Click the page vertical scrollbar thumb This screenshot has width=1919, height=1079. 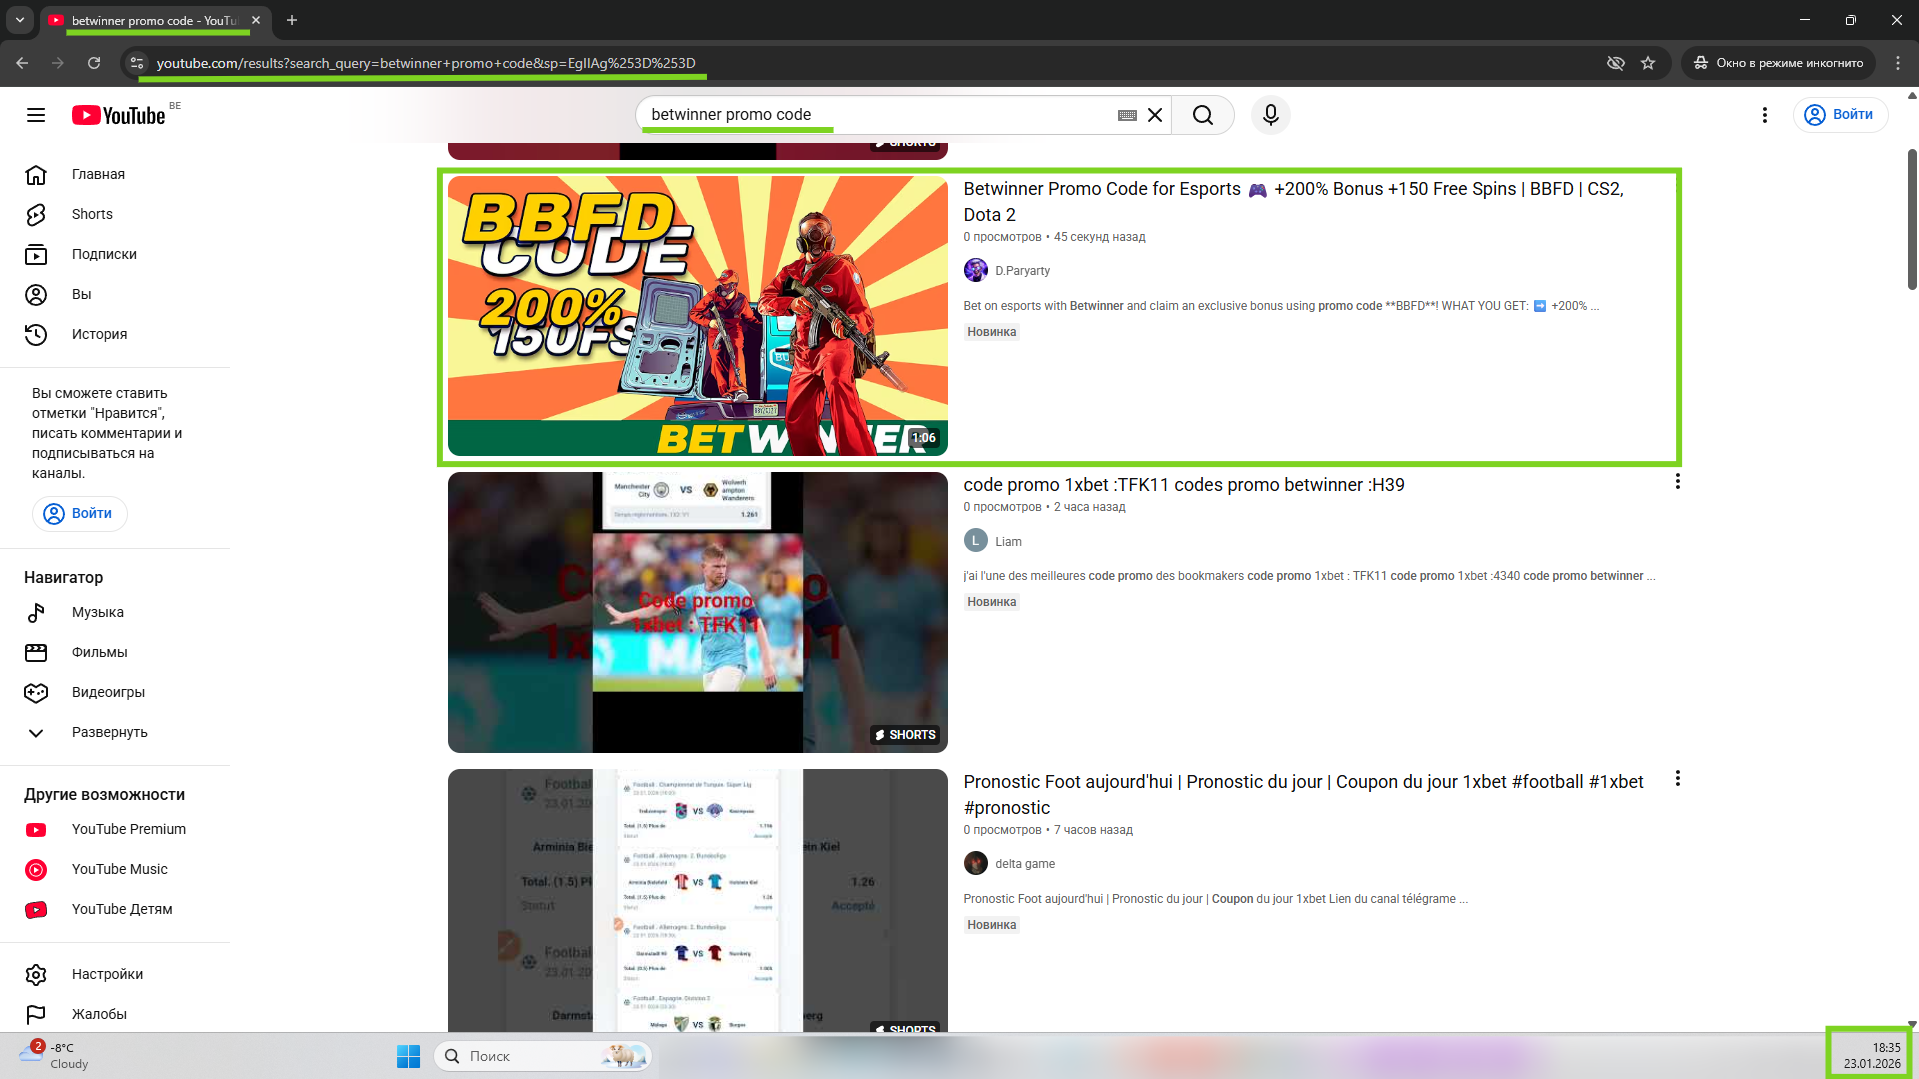point(1912,220)
